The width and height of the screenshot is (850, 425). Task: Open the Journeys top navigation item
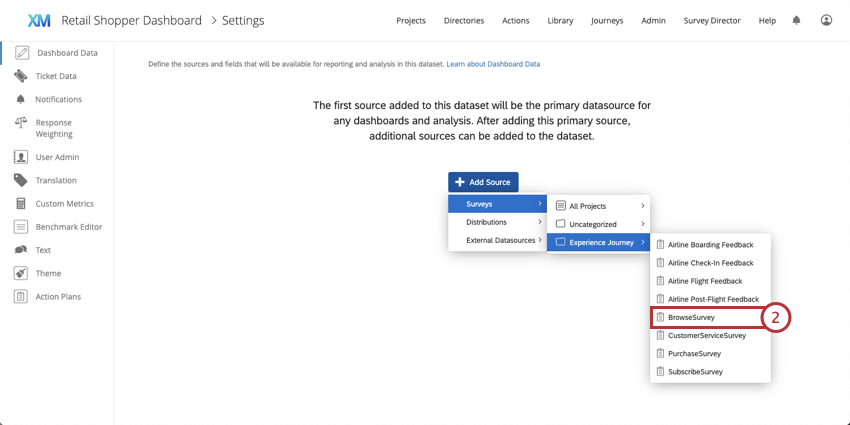607,21
